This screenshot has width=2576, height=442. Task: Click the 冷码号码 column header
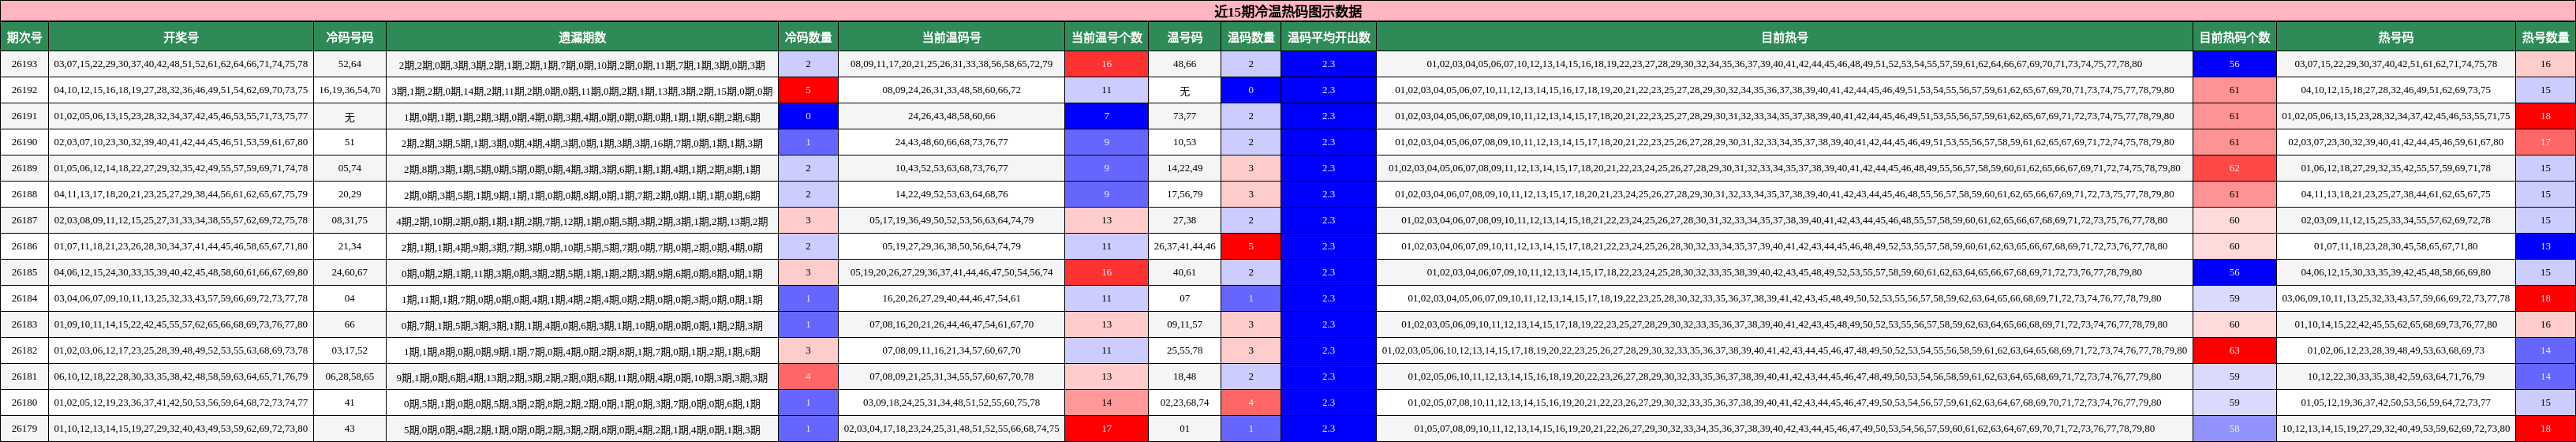pos(350,37)
